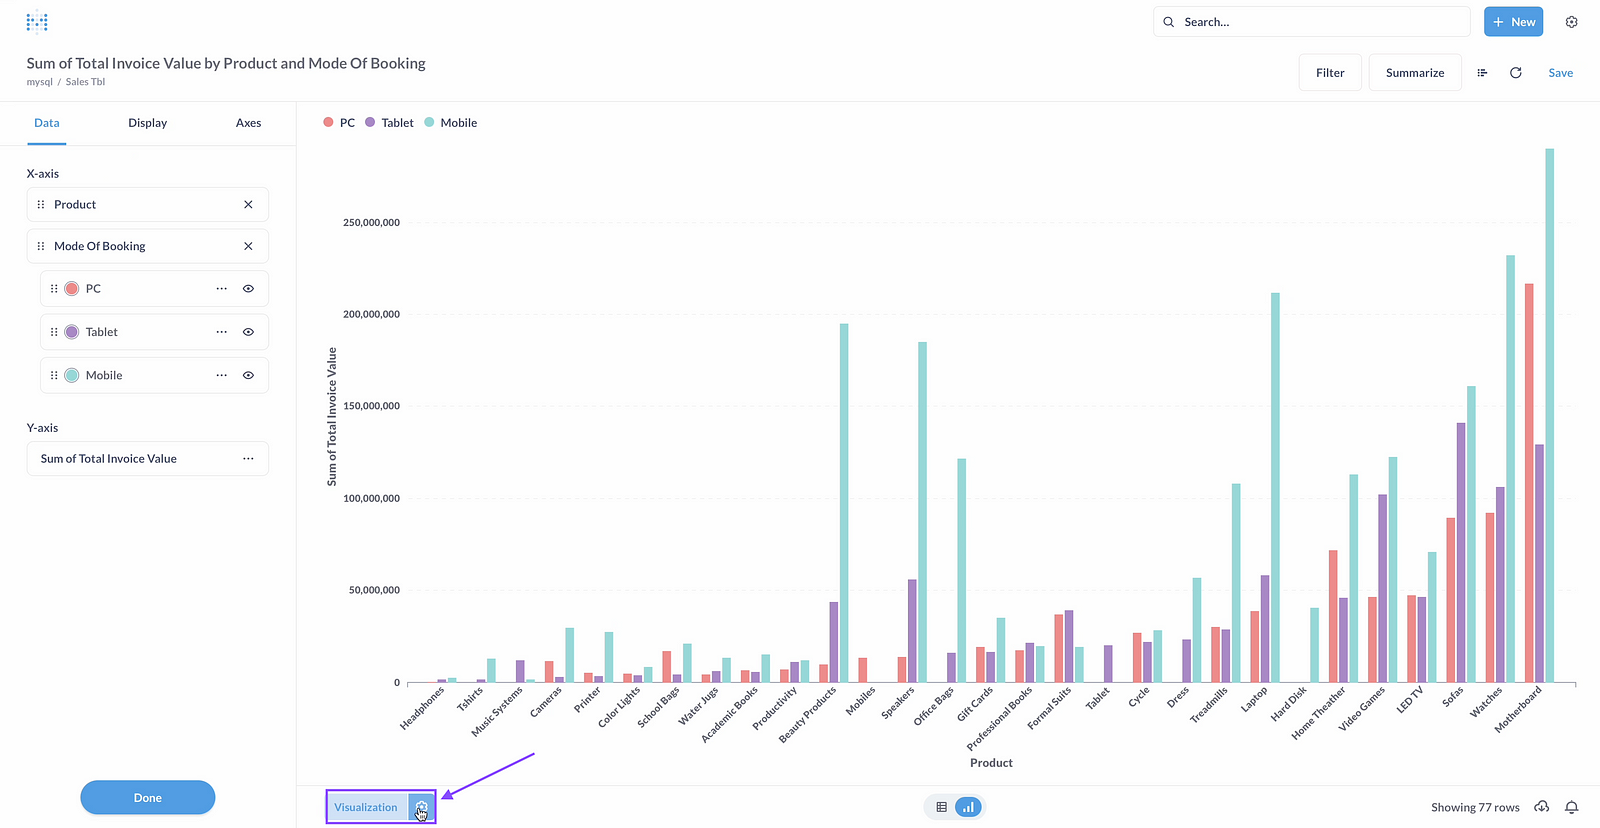The image size is (1600, 828).
Task: Open the settings gear in top bar
Action: pos(1571,22)
